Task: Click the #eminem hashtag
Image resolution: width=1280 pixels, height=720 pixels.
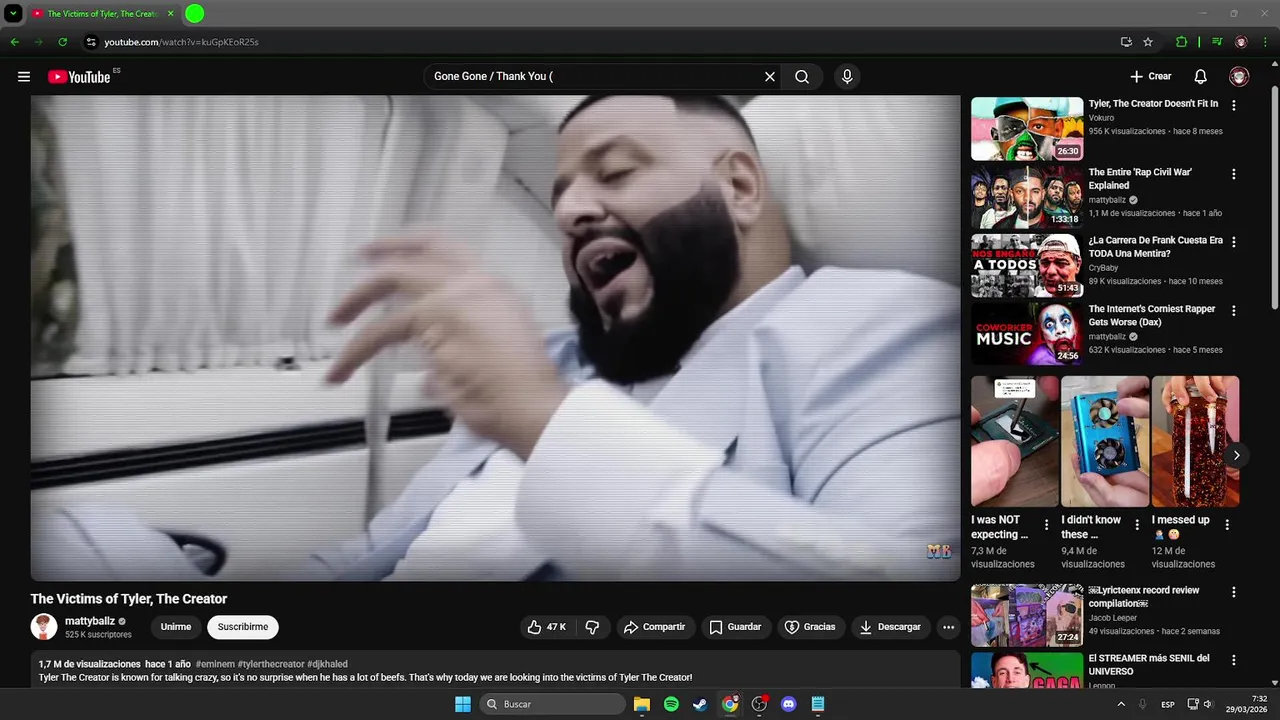Action: [215, 664]
